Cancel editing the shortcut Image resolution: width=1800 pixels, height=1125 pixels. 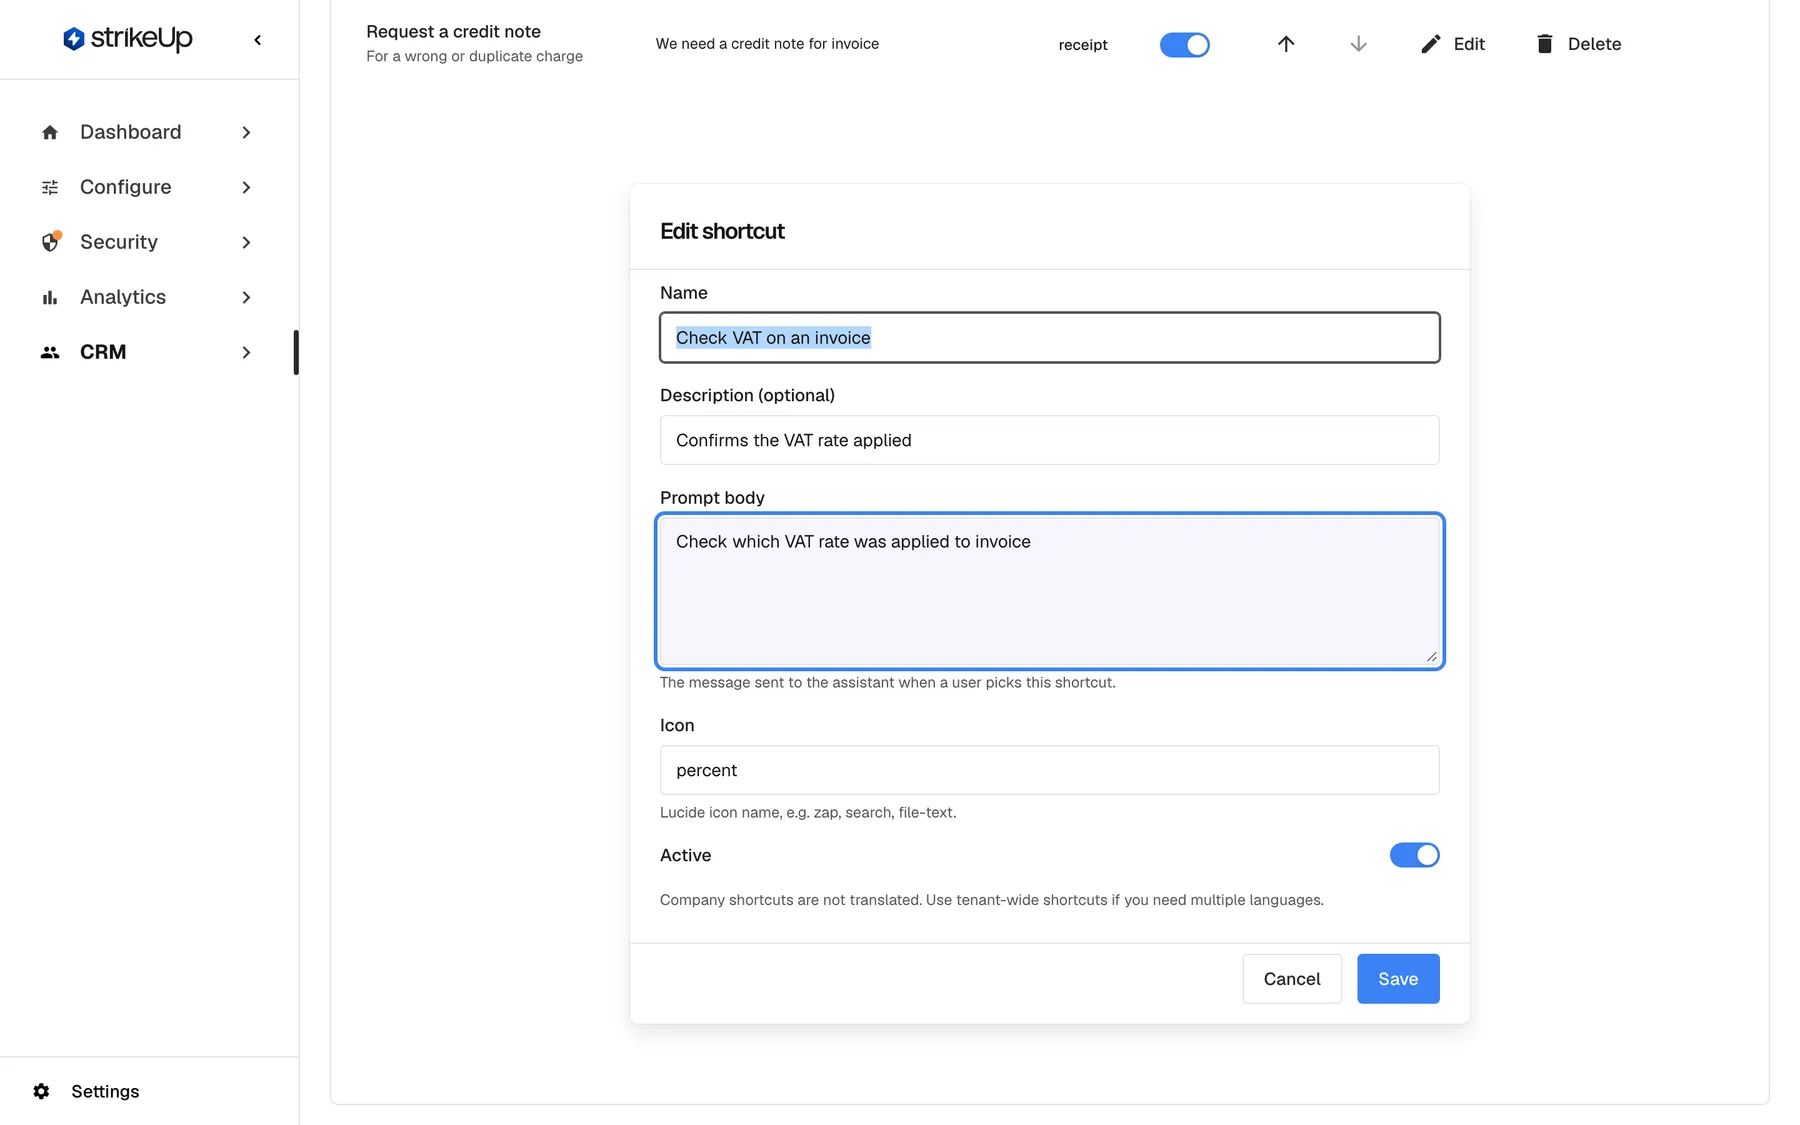click(1291, 979)
